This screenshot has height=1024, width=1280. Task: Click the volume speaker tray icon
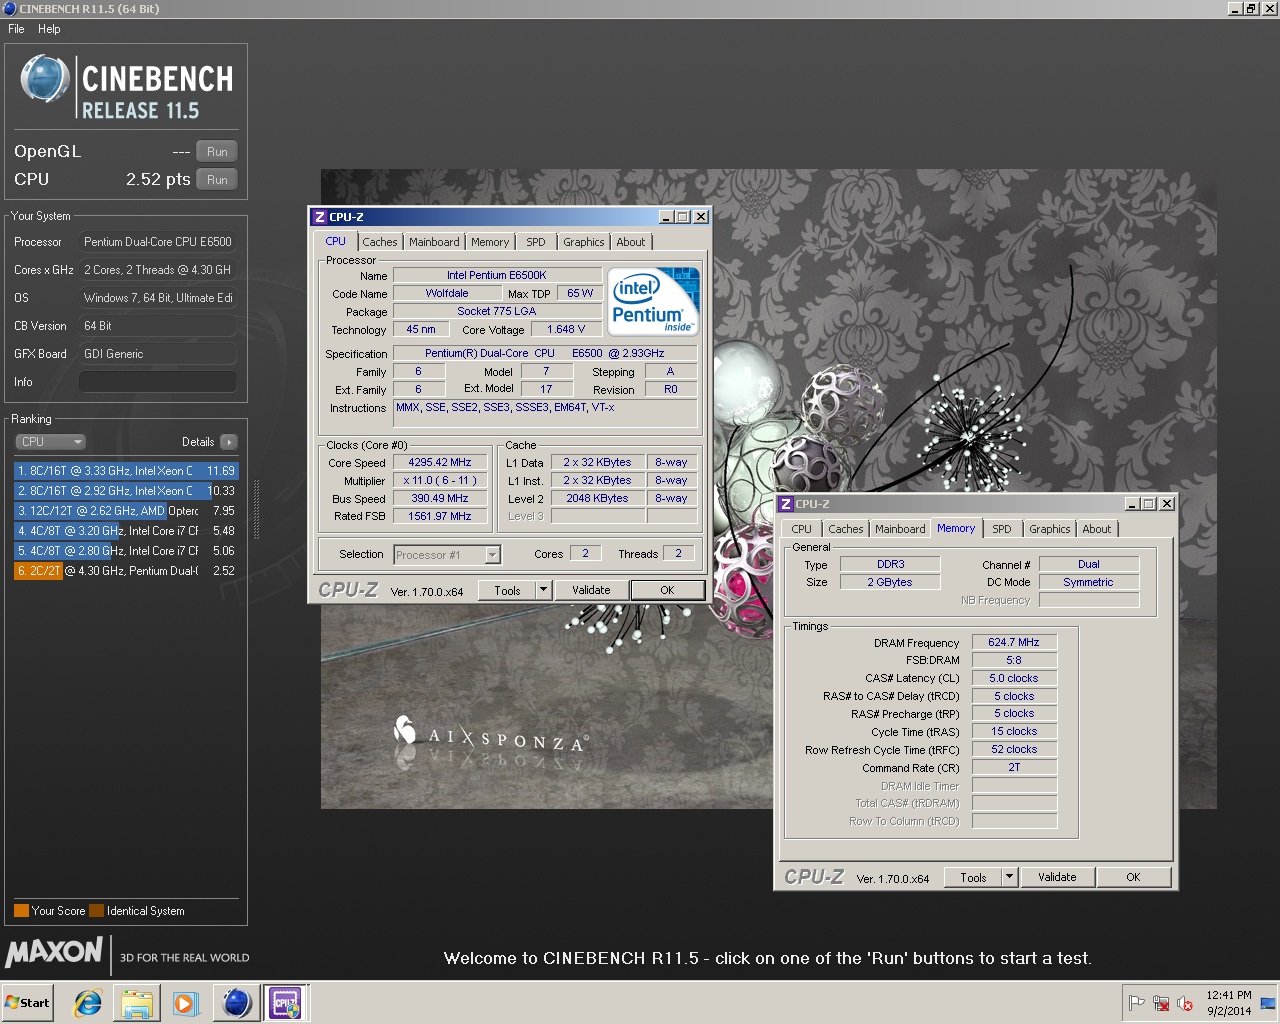point(1185,1003)
